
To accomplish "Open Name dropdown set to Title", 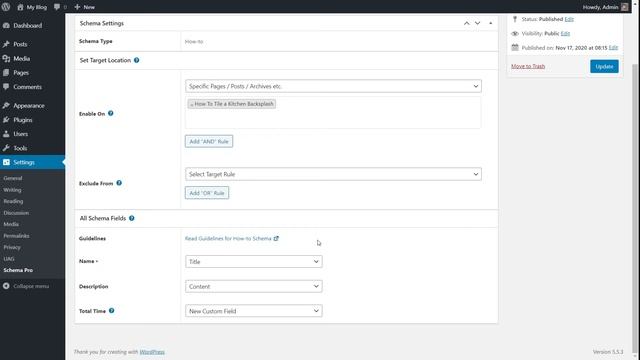I will pyautogui.click(x=253, y=262).
